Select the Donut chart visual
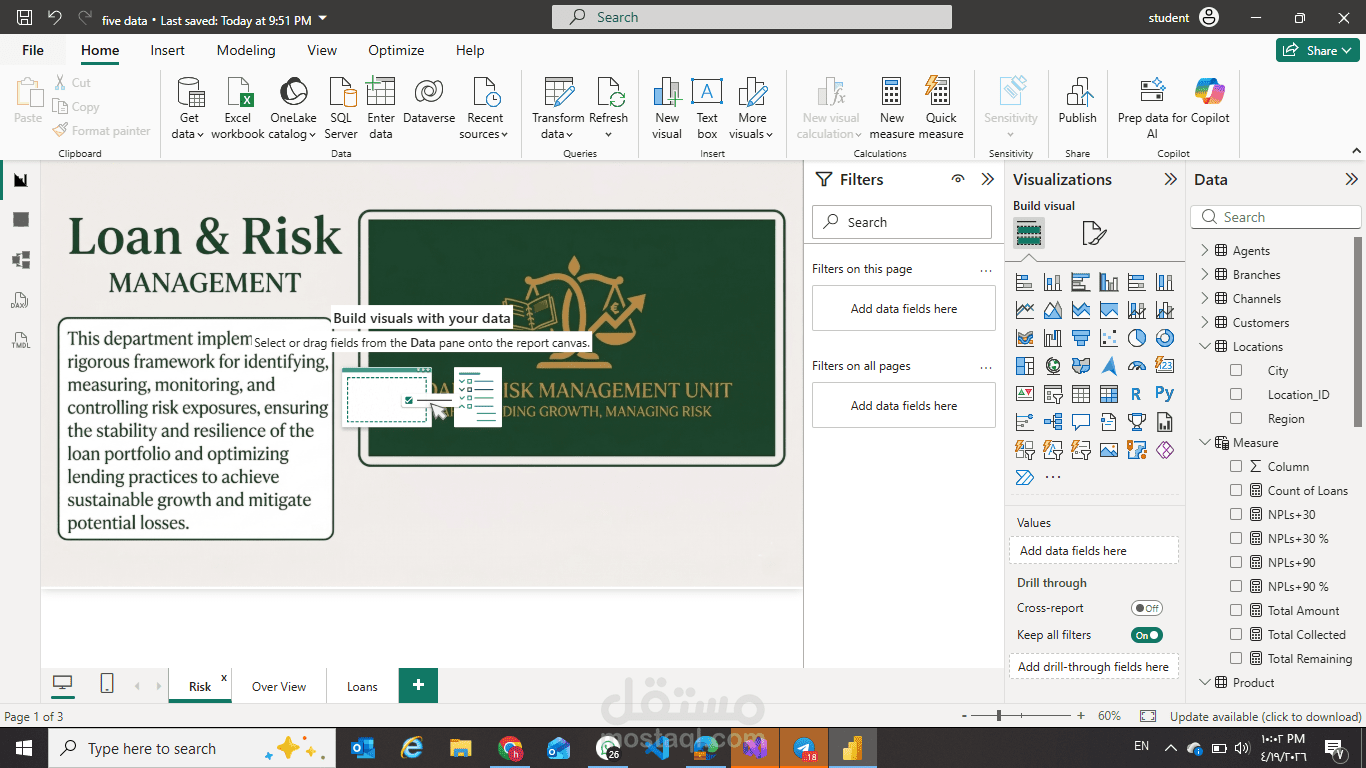Image resolution: width=1366 pixels, height=768 pixels. [1164, 338]
